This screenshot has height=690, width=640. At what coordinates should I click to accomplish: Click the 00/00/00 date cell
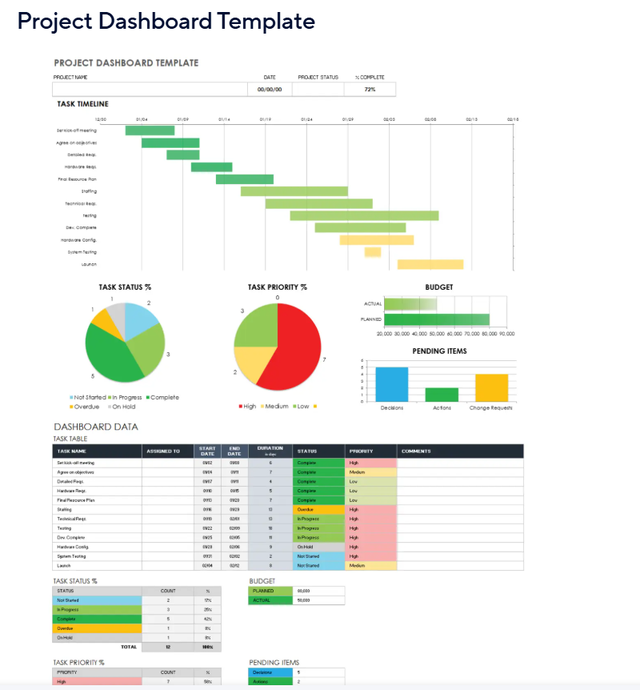point(270,89)
